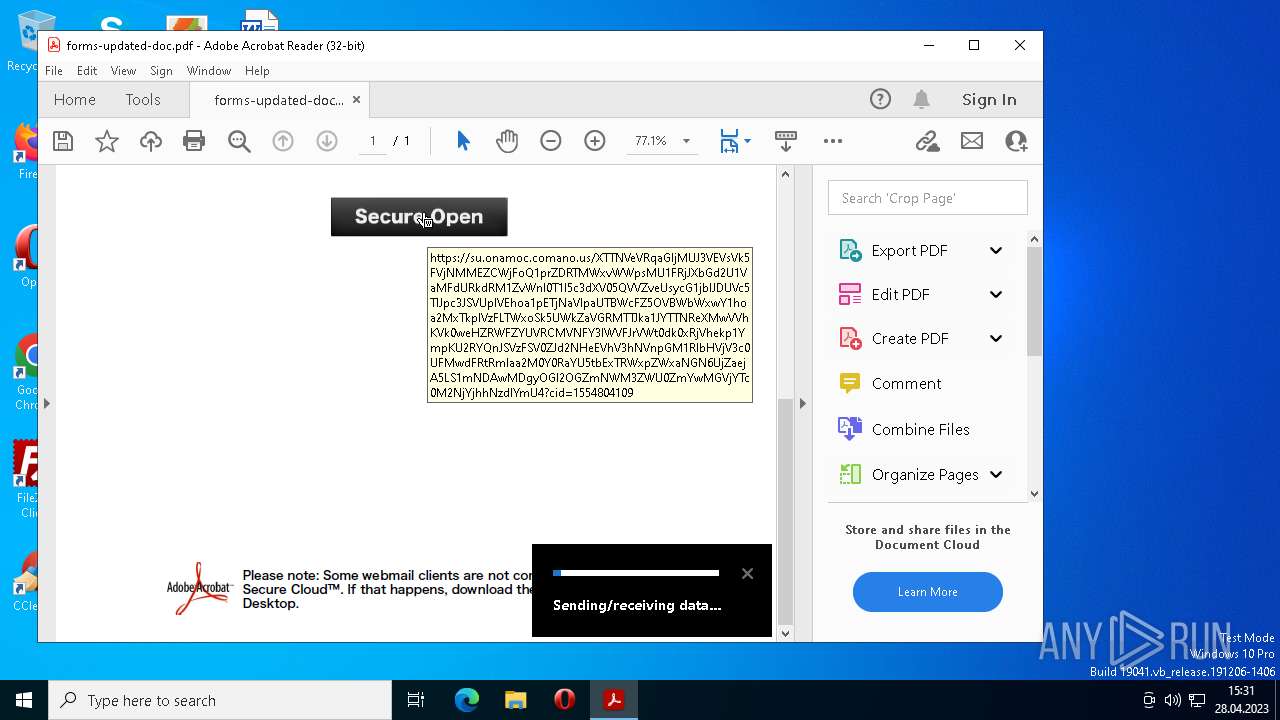The image size is (1280, 720).
Task: Click the current page number field
Action: pyautogui.click(x=373, y=141)
